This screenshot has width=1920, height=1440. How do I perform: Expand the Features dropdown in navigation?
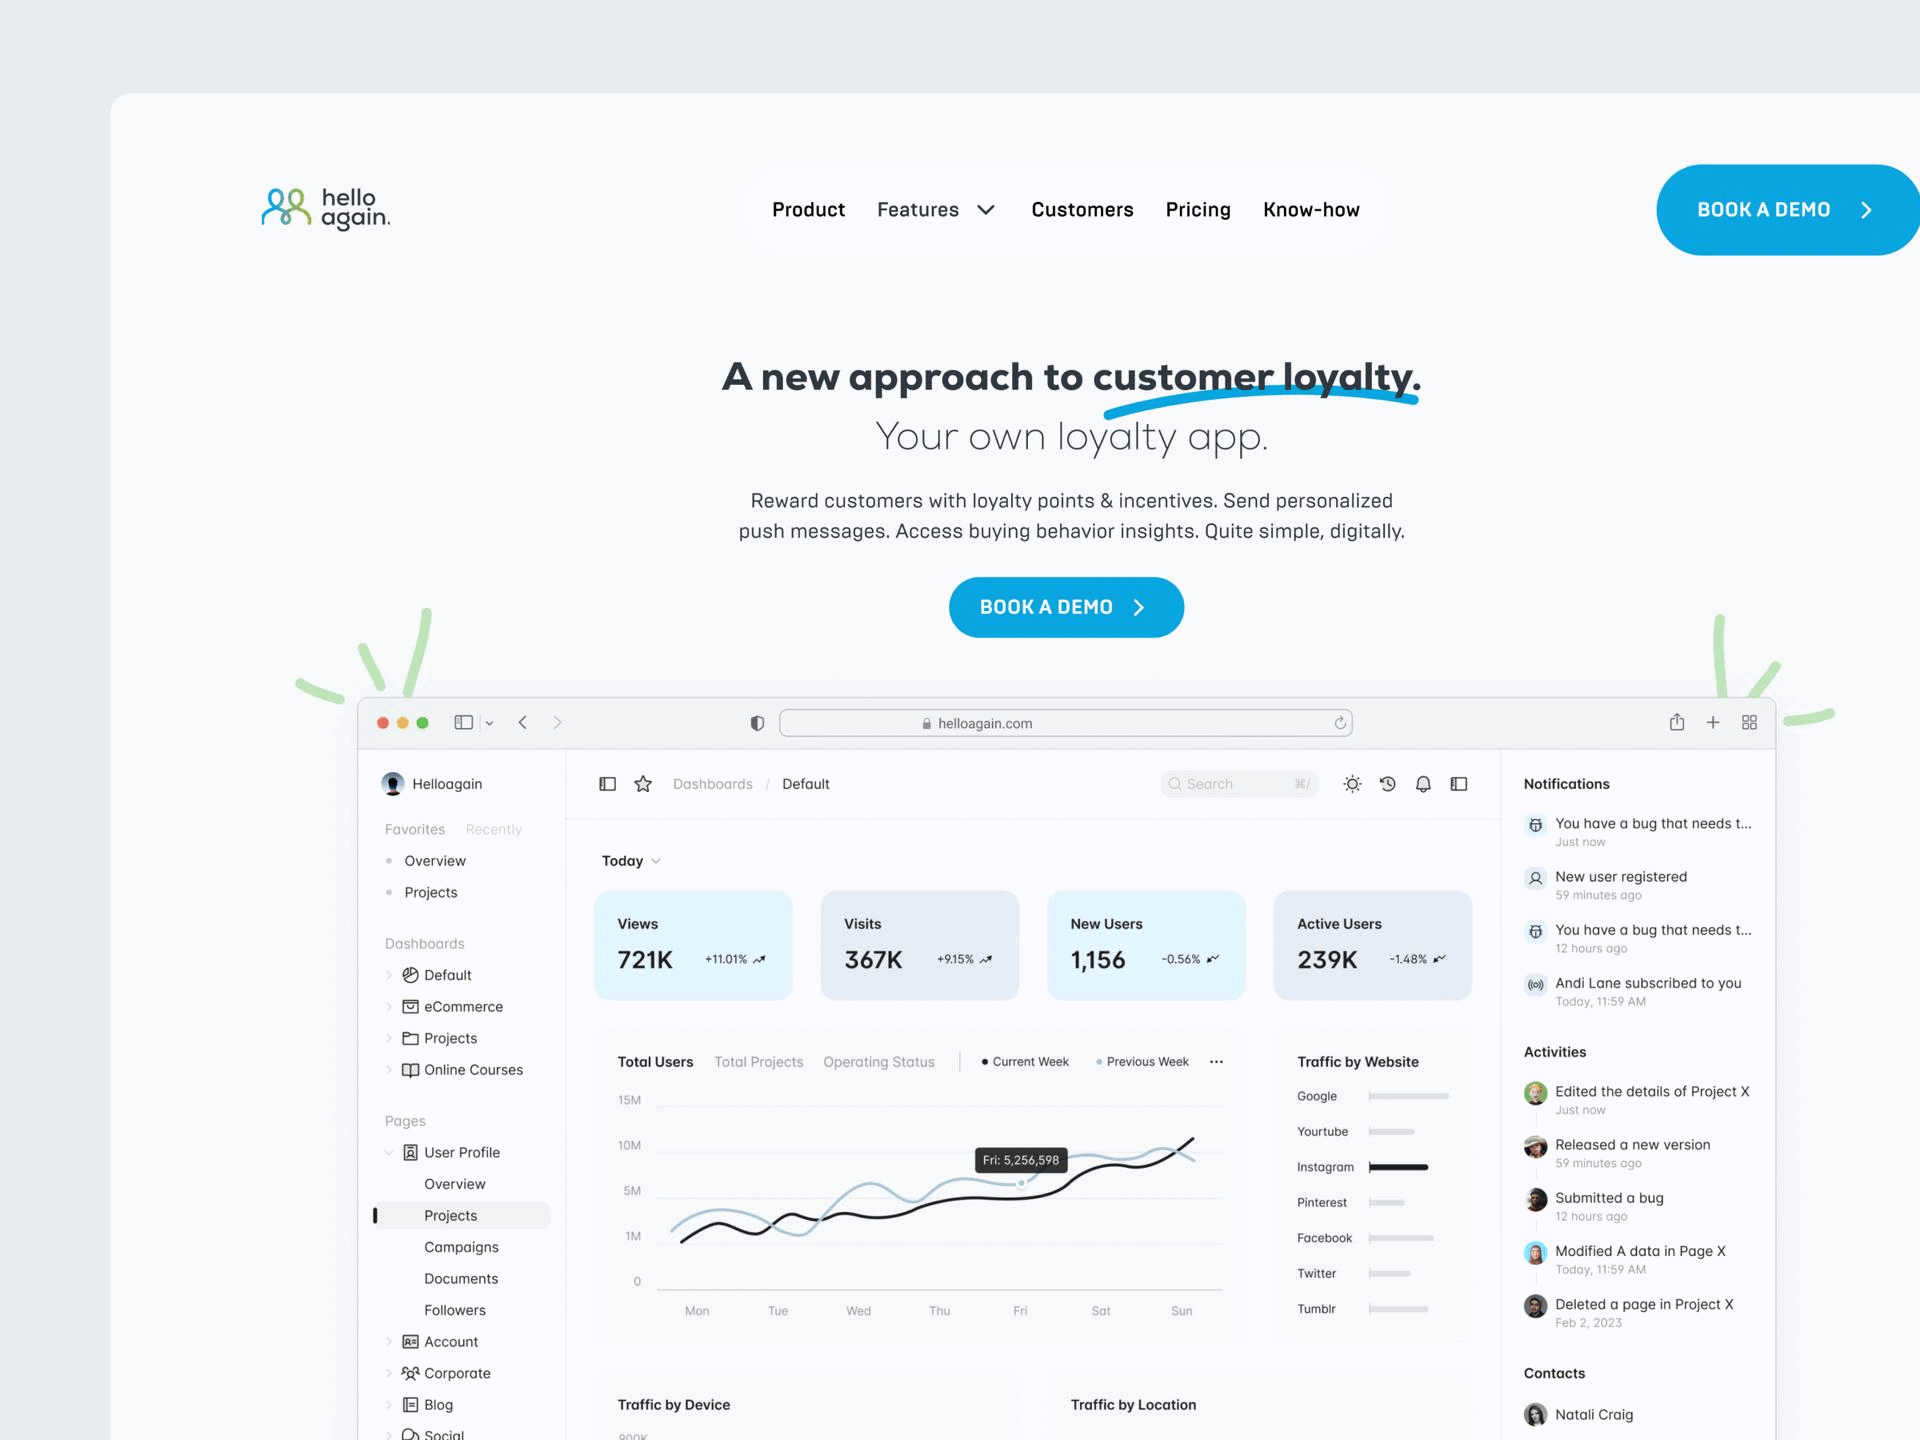click(x=936, y=210)
